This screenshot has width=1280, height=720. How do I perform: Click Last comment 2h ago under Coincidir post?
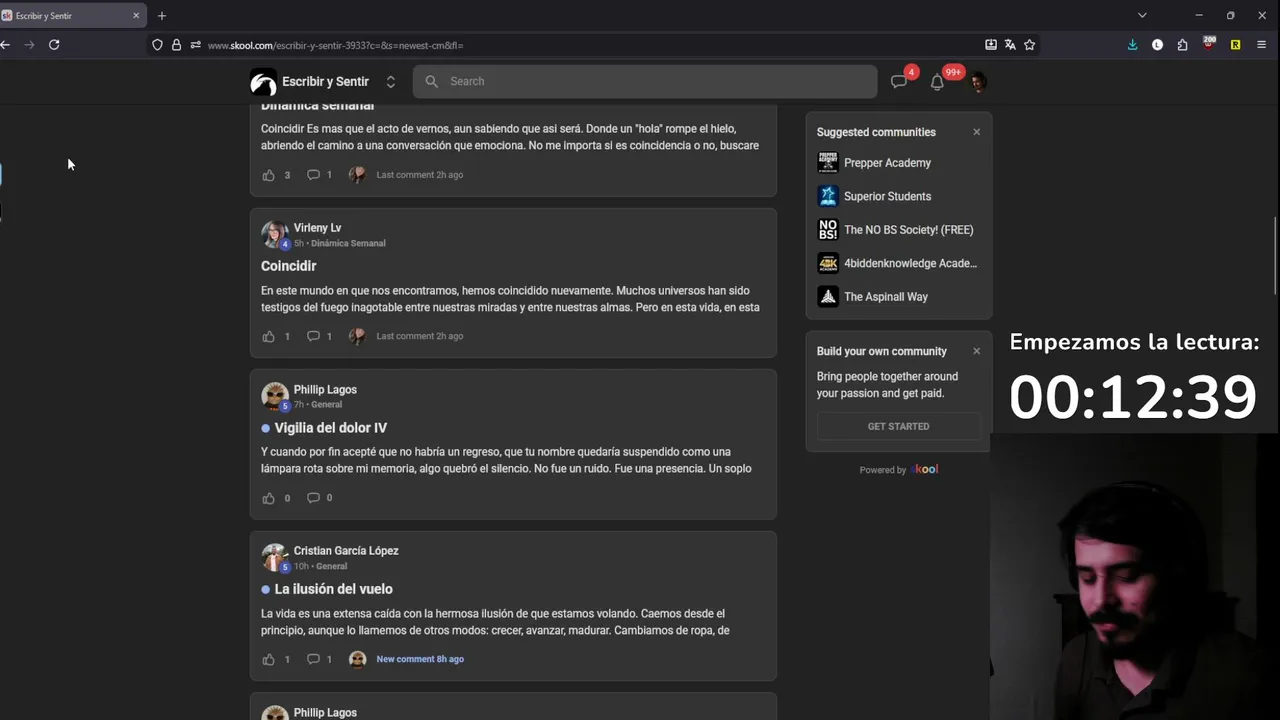[419, 336]
